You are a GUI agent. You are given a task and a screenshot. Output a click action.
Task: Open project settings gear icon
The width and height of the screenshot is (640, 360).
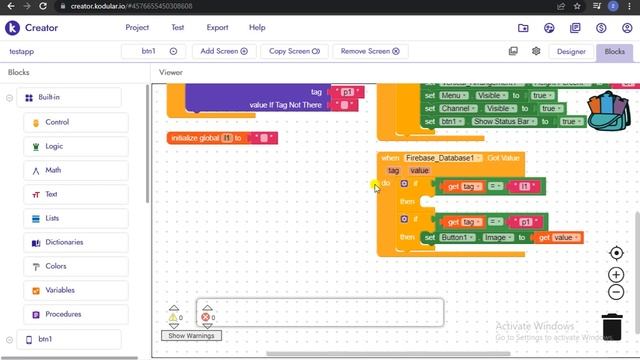tap(536, 51)
